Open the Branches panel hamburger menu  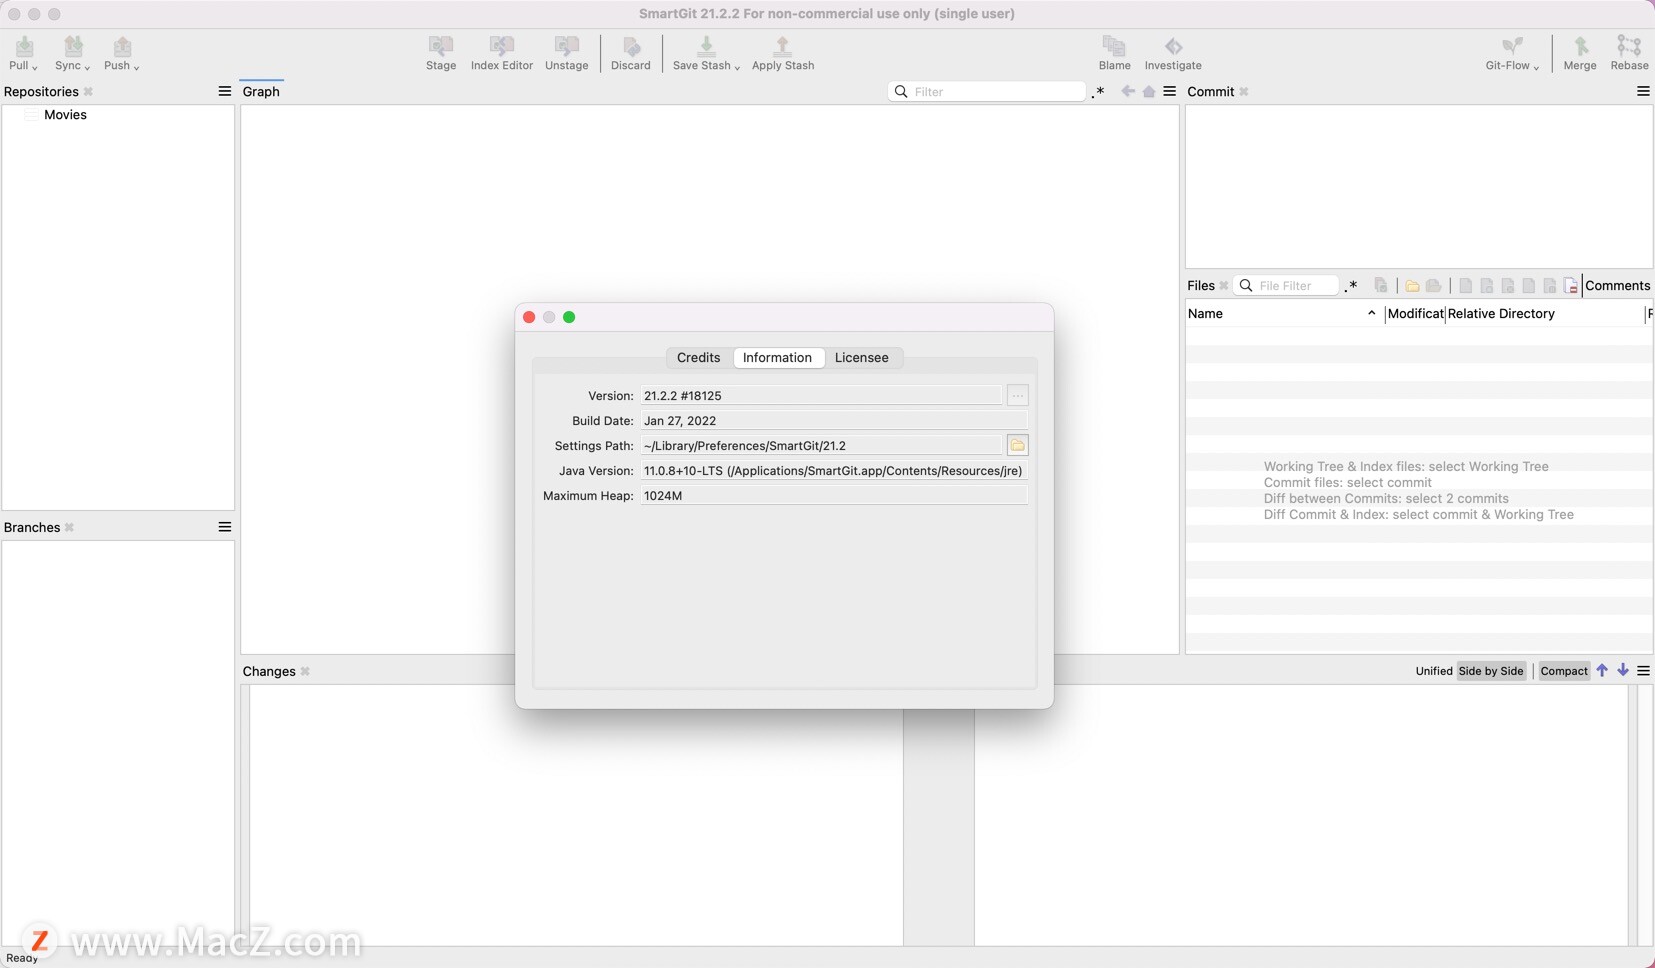pyautogui.click(x=224, y=527)
